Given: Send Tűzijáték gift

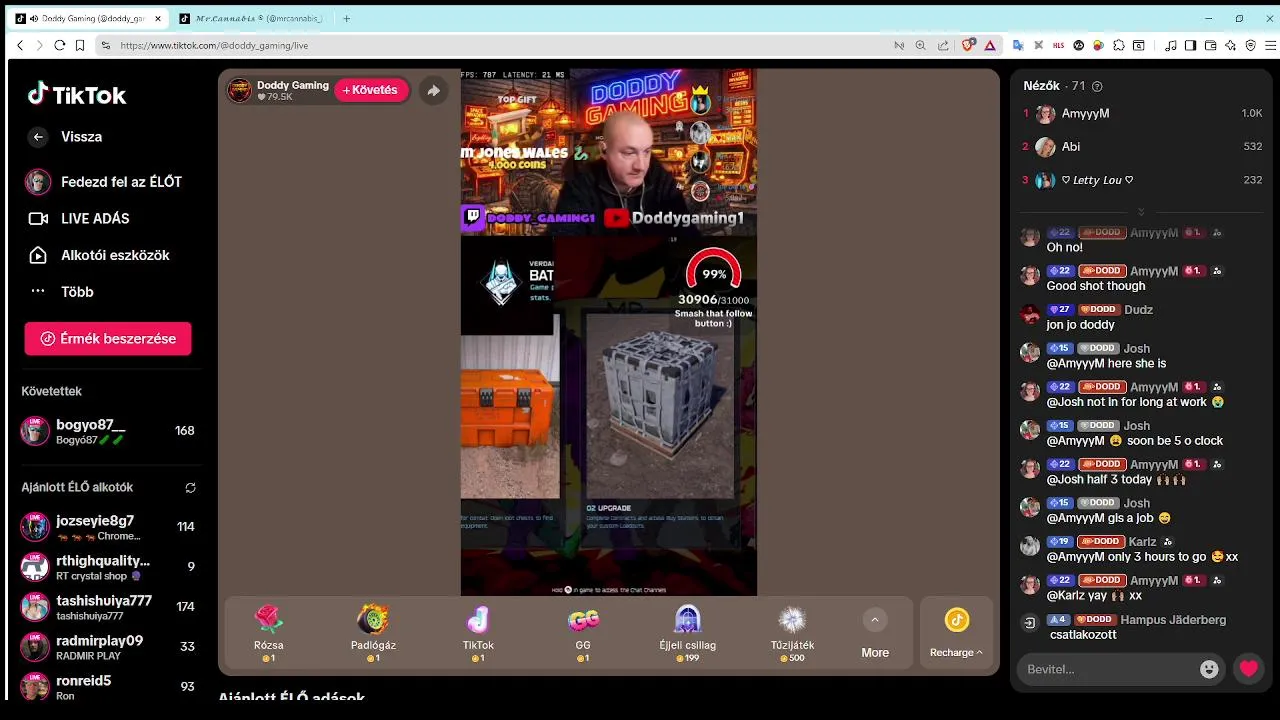Looking at the screenshot, I should [792, 633].
